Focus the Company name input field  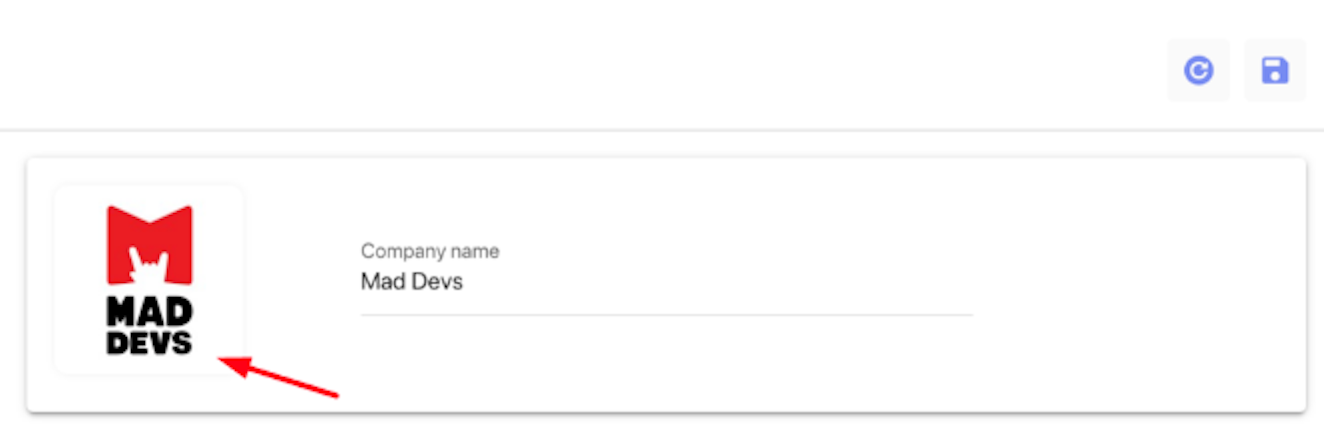666,282
